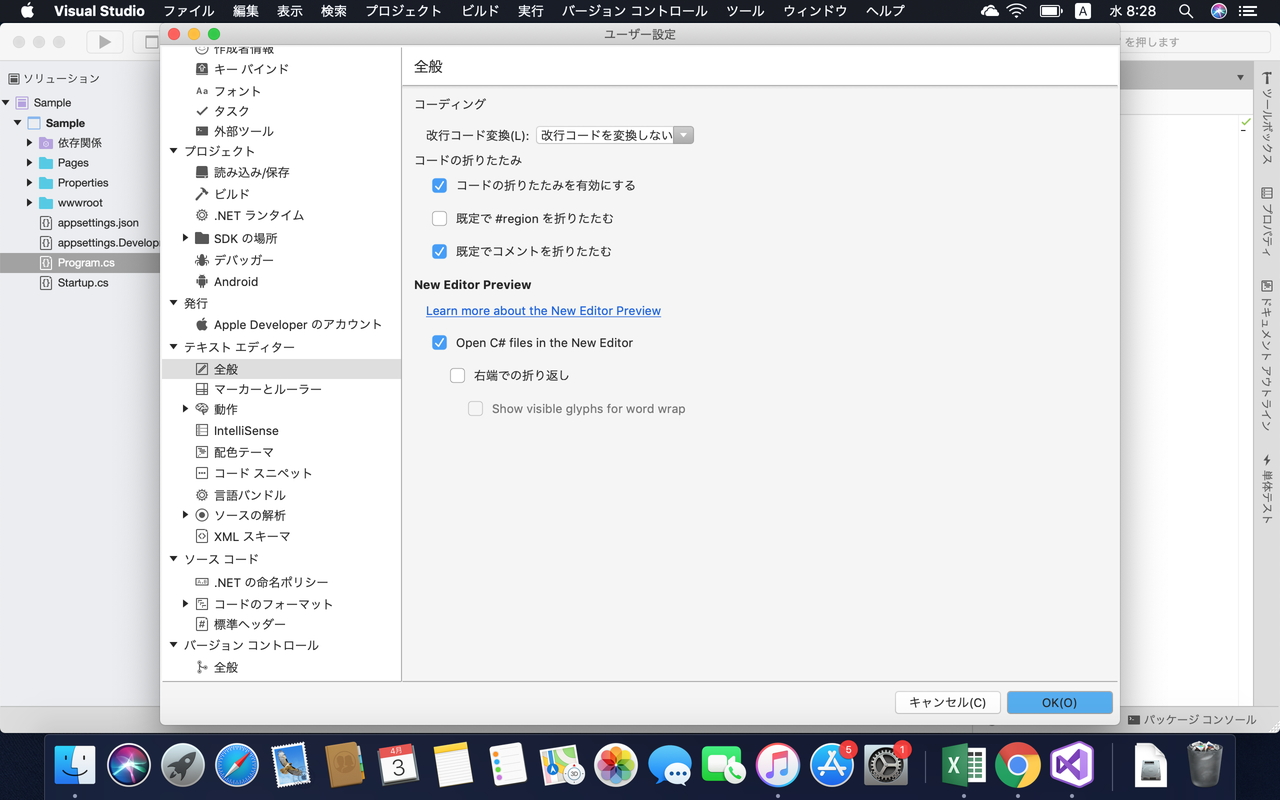Click Learn more about the New Editor Preview

(543, 310)
